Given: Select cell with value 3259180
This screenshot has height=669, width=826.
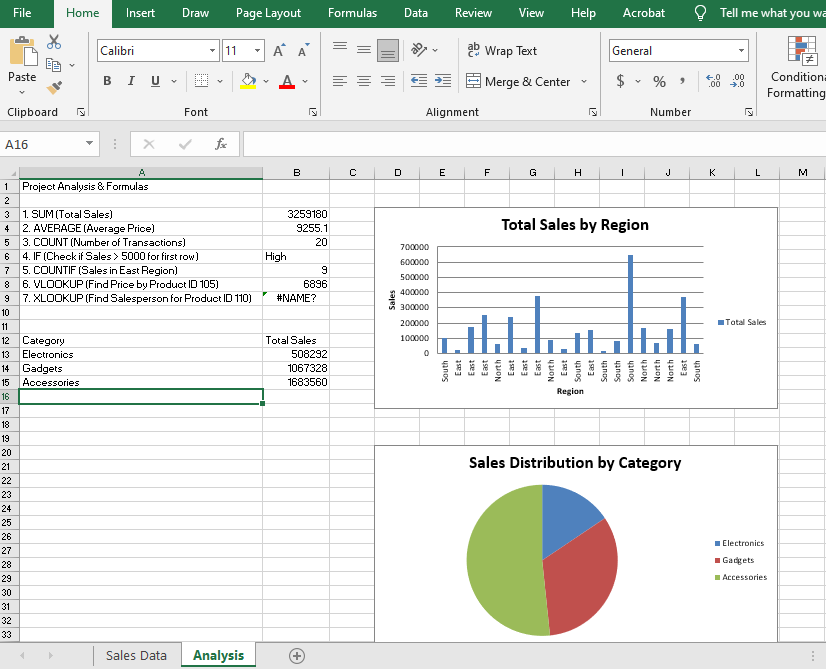Looking at the screenshot, I should 296,214.
